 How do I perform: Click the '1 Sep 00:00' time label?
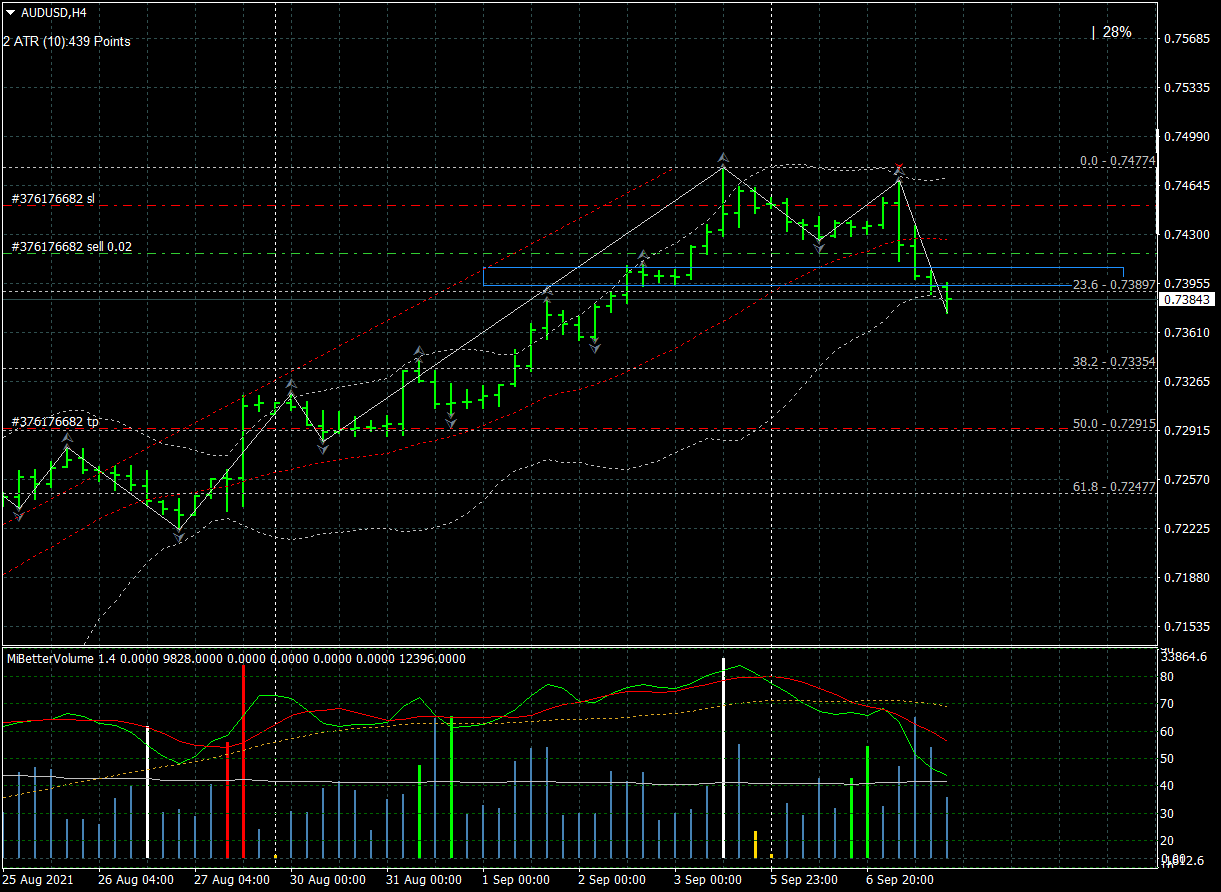[x=516, y=880]
